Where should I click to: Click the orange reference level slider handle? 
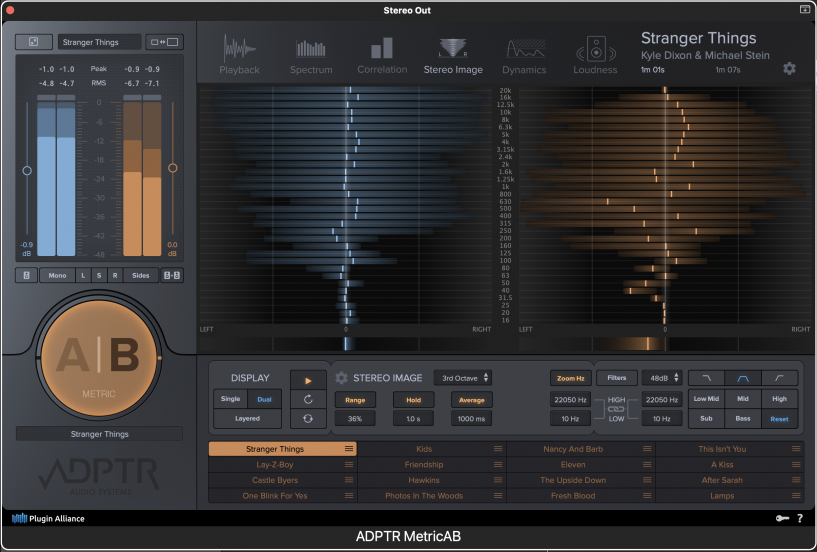coord(172,168)
